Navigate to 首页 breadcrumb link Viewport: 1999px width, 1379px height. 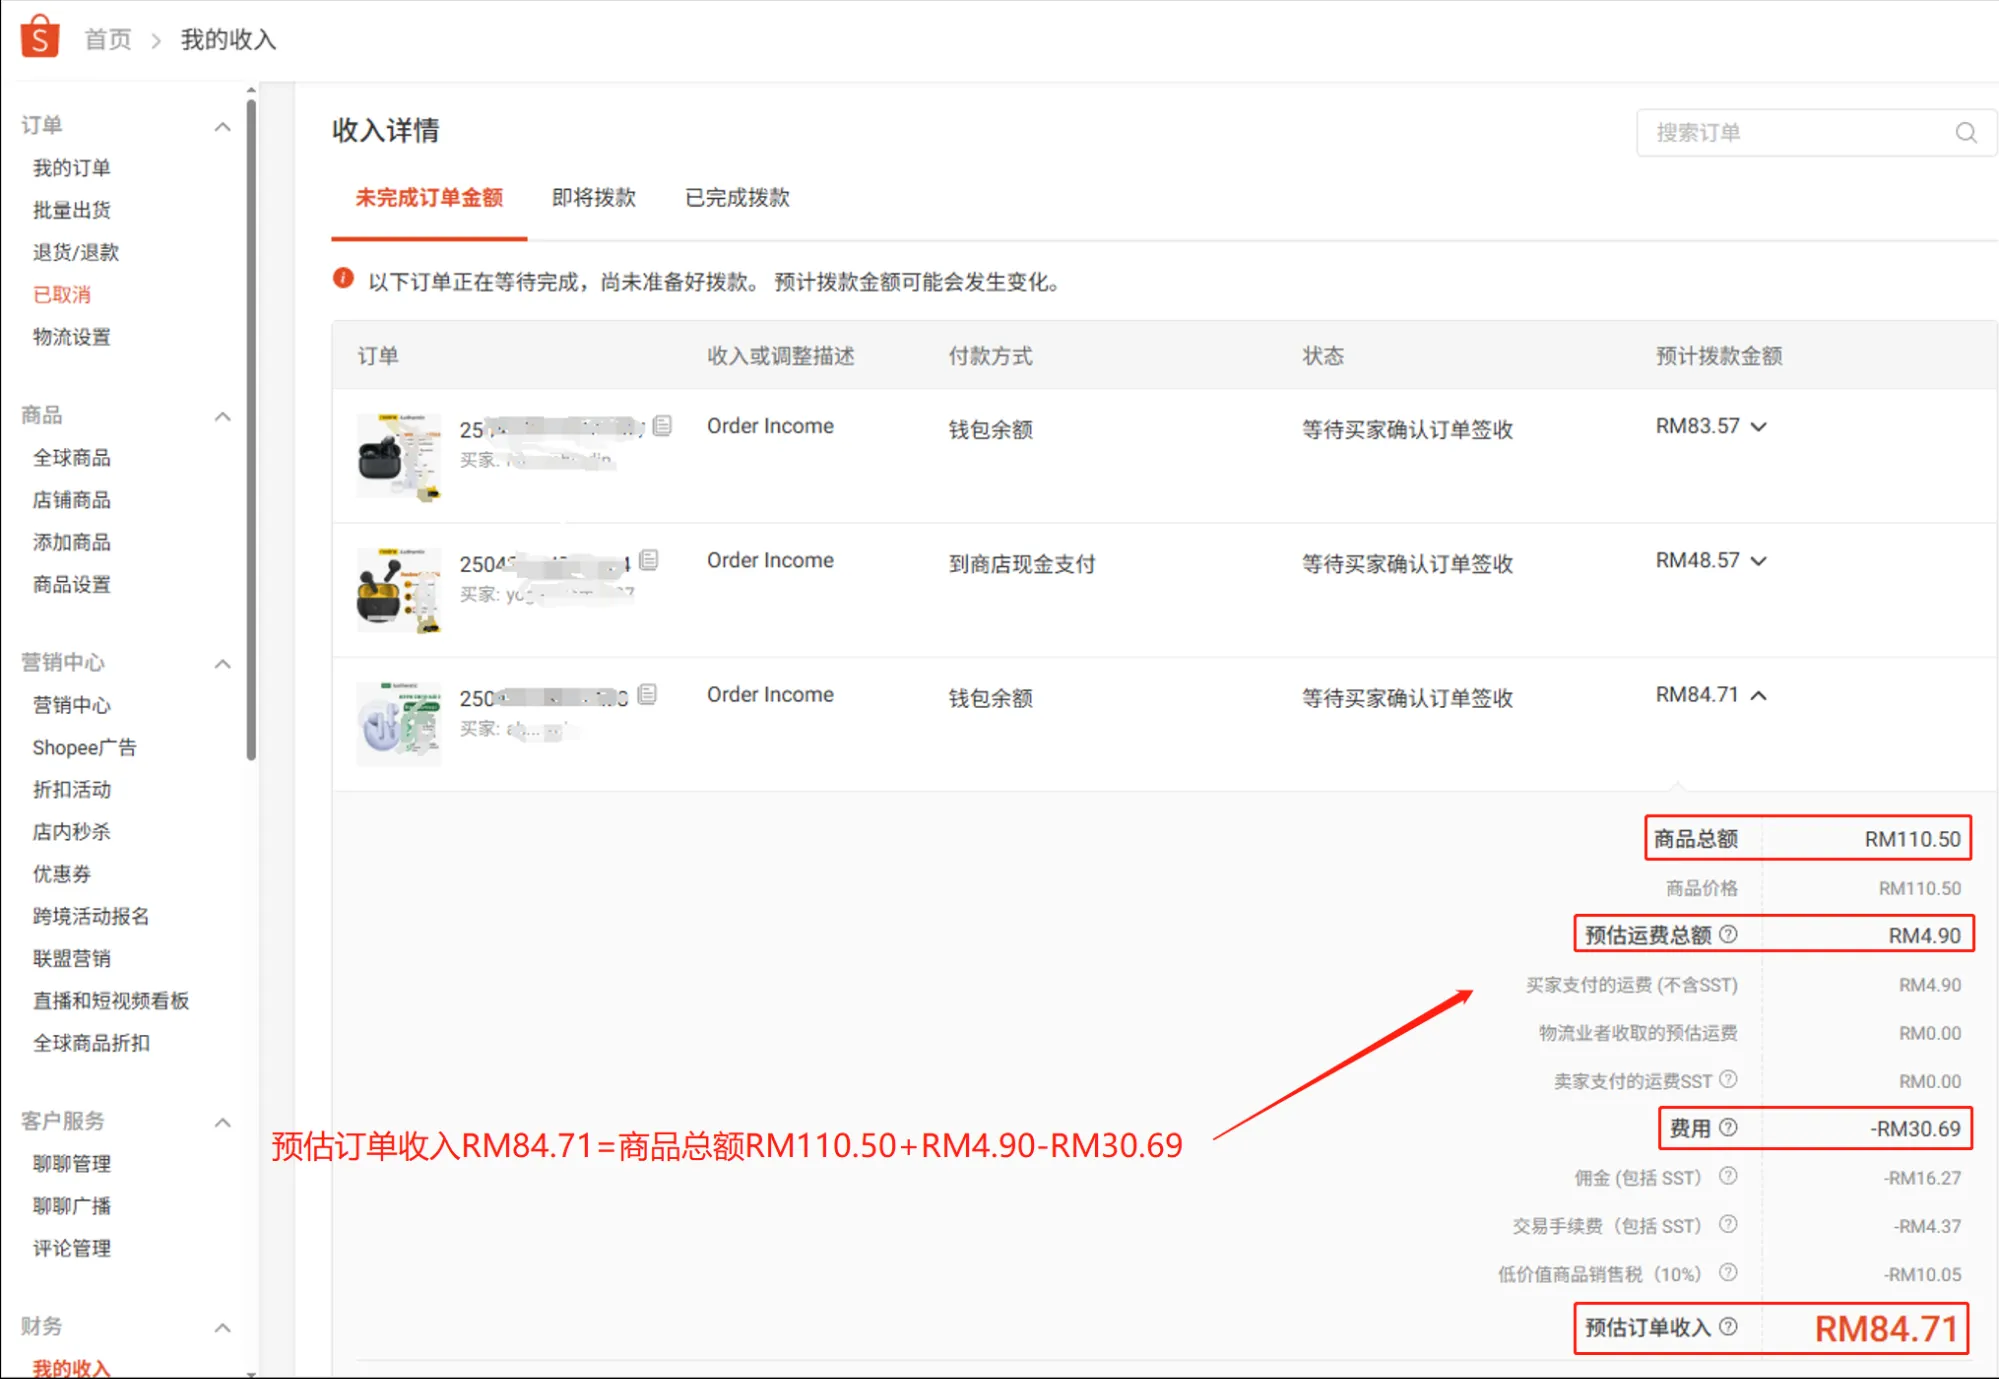tap(106, 39)
